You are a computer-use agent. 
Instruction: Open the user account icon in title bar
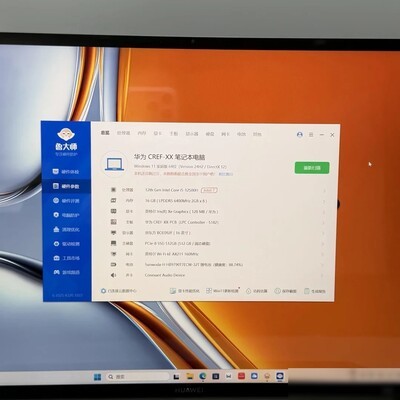[x=300, y=135]
